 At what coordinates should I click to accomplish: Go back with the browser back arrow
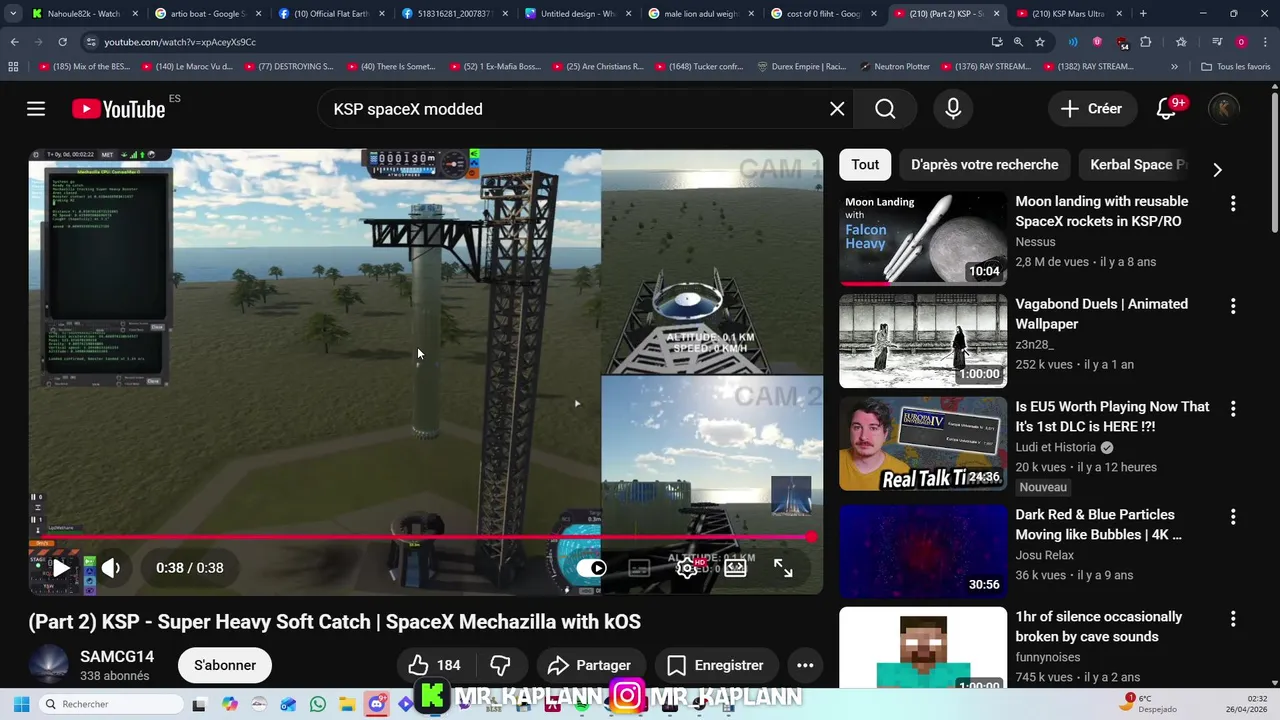14,42
